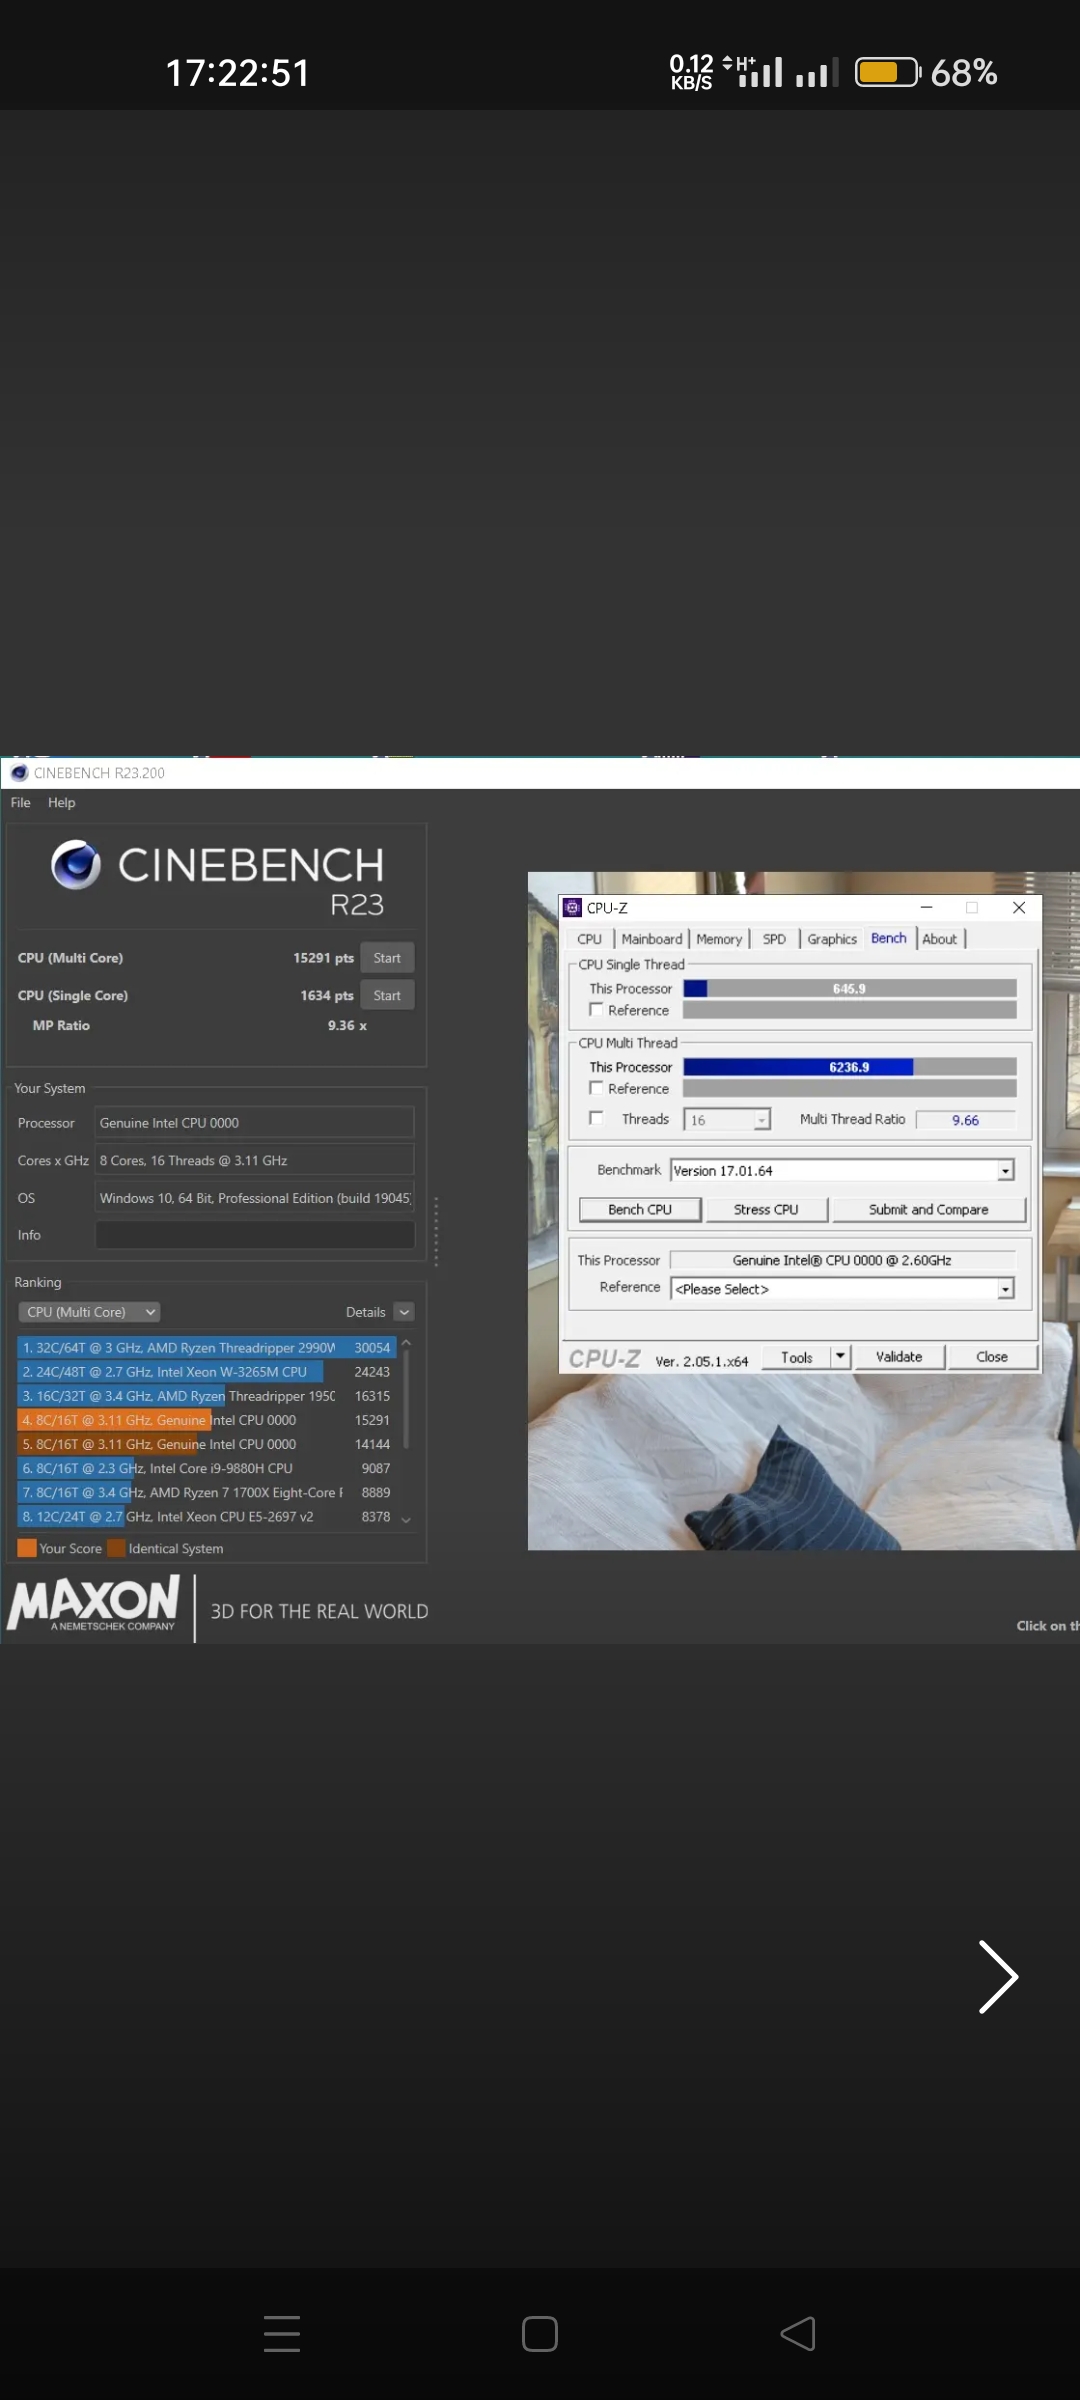Expand the ranking Details dropdown arrow
The image size is (1080, 2400).
coord(404,1312)
